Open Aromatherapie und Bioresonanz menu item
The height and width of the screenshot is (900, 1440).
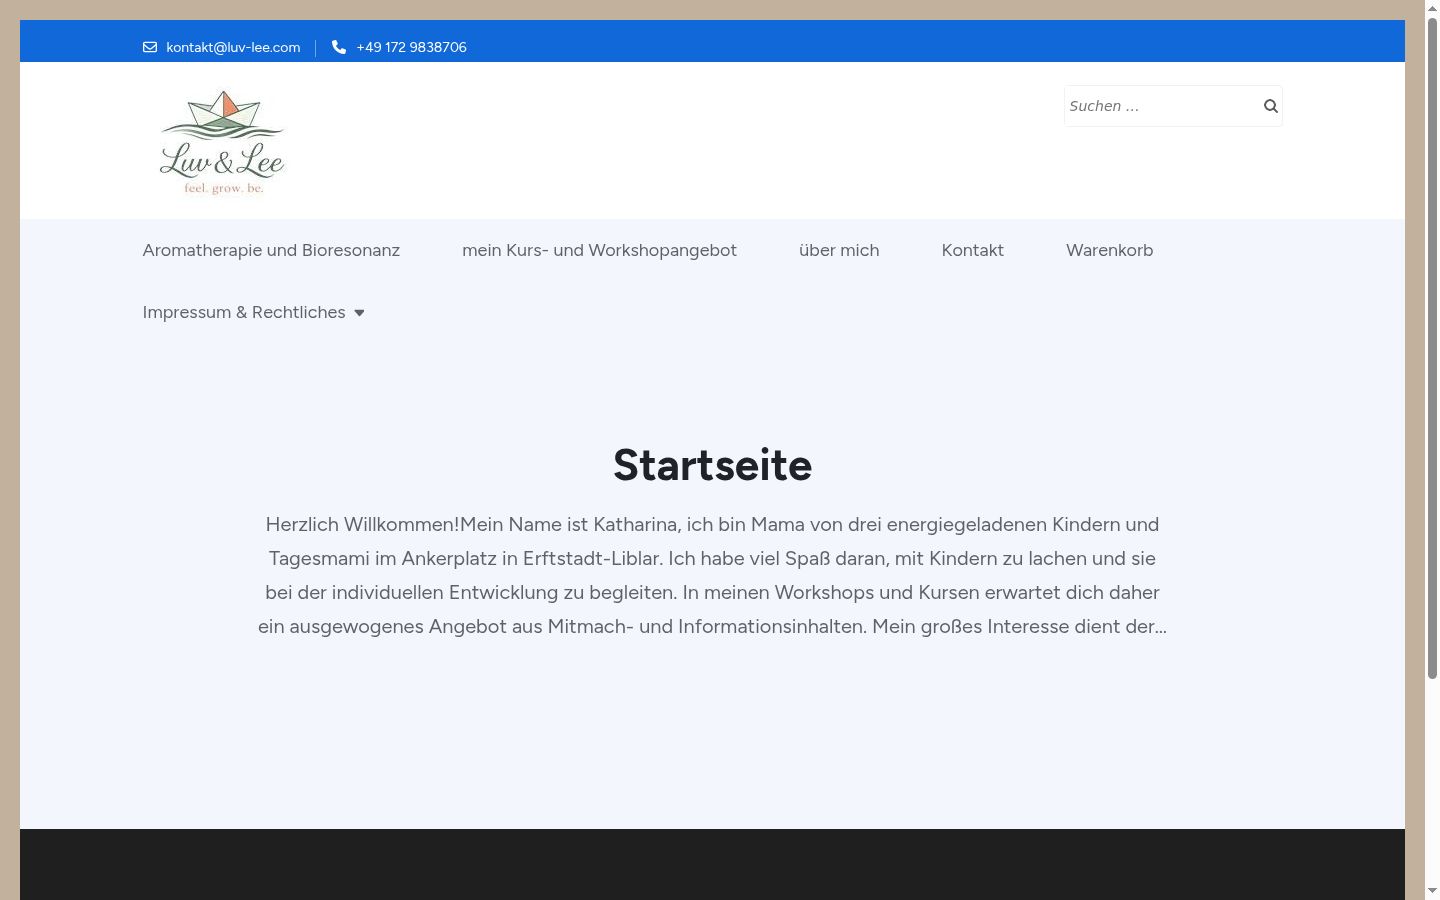coord(271,250)
